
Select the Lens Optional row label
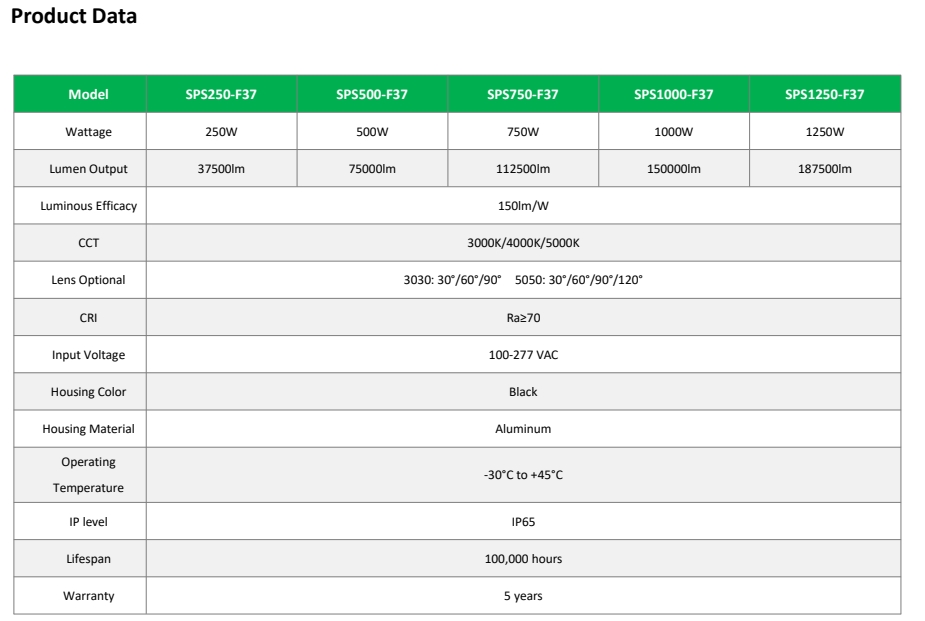[81, 280]
